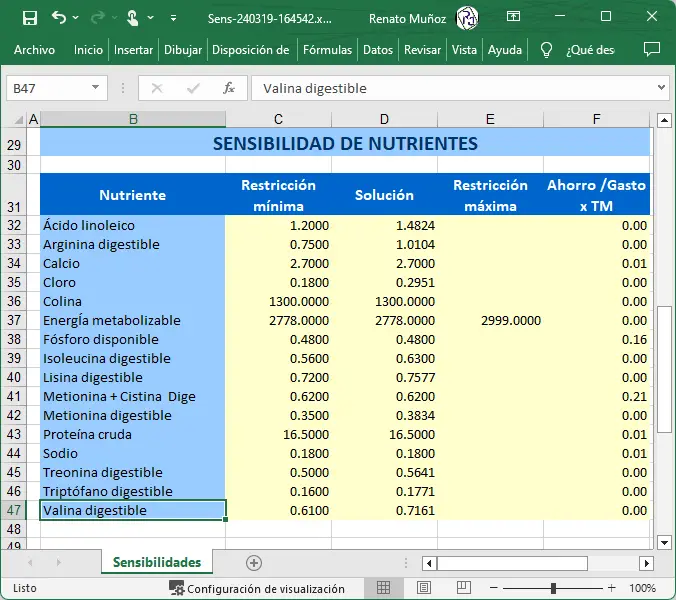Click the lightbulb Tell Me icon

546,50
